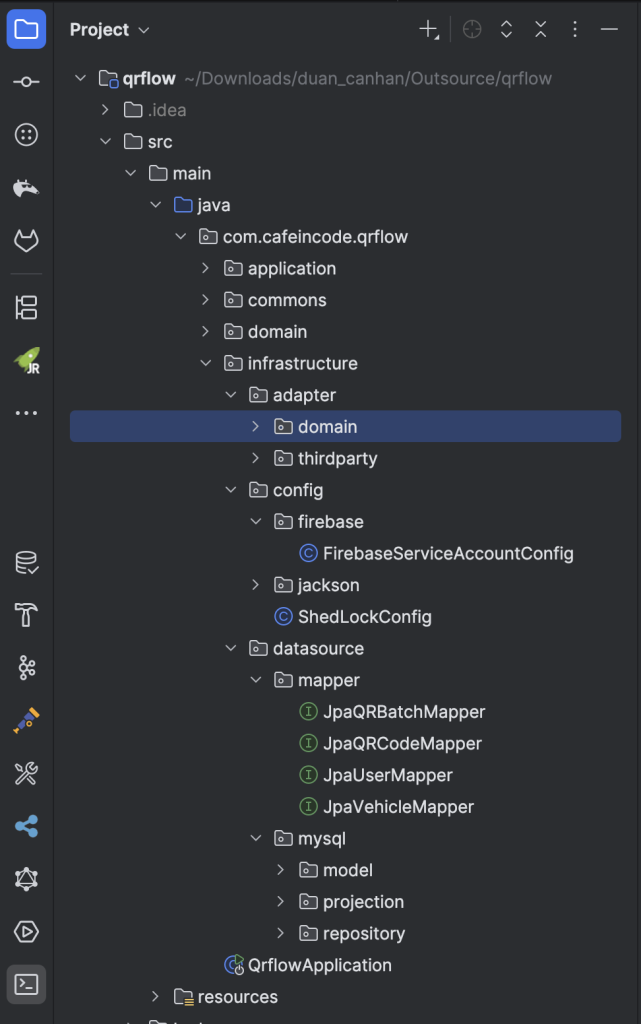Select the JpaUserMapper interface
Viewport: 641px width, 1024px height.
[387, 776]
